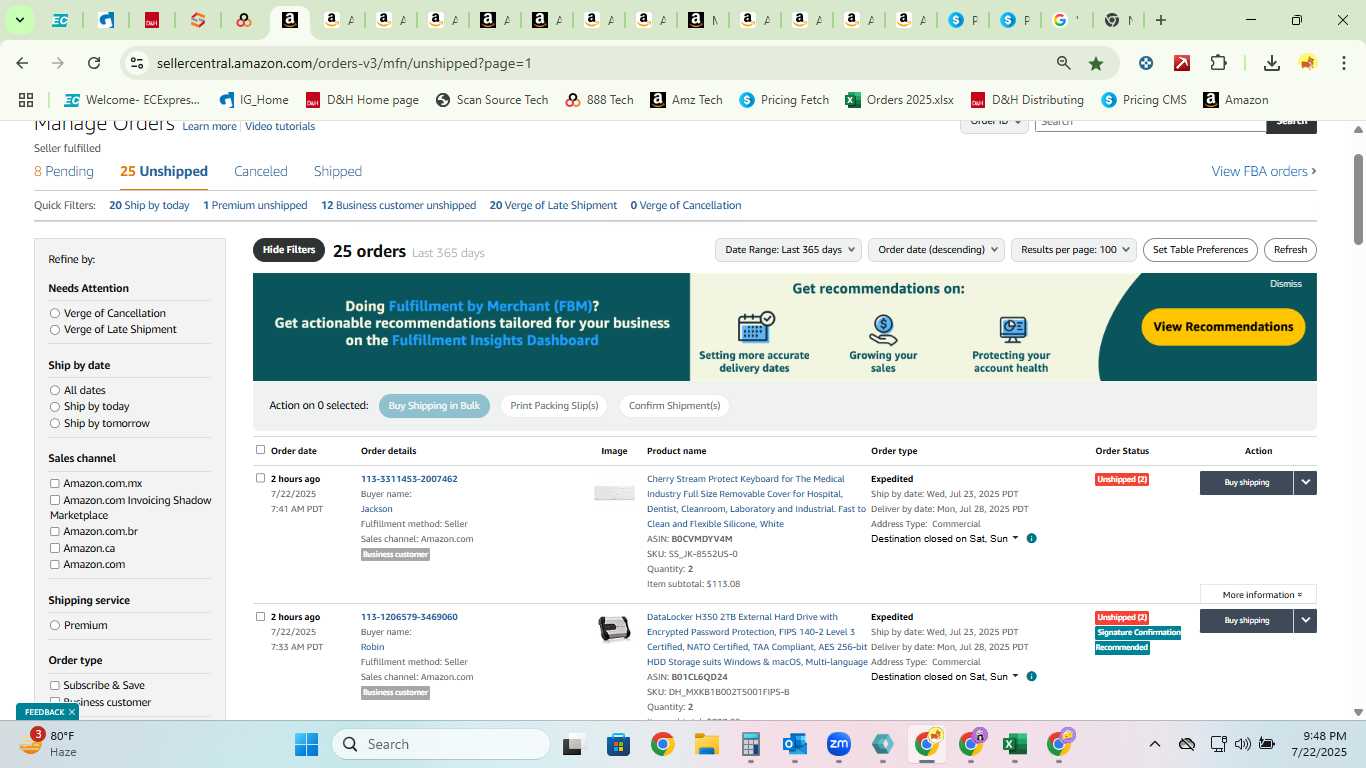Image resolution: width=1366 pixels, height=768 pixels.
Task: Open Chrome downloads icon
Action: (x=1271, y=63)
